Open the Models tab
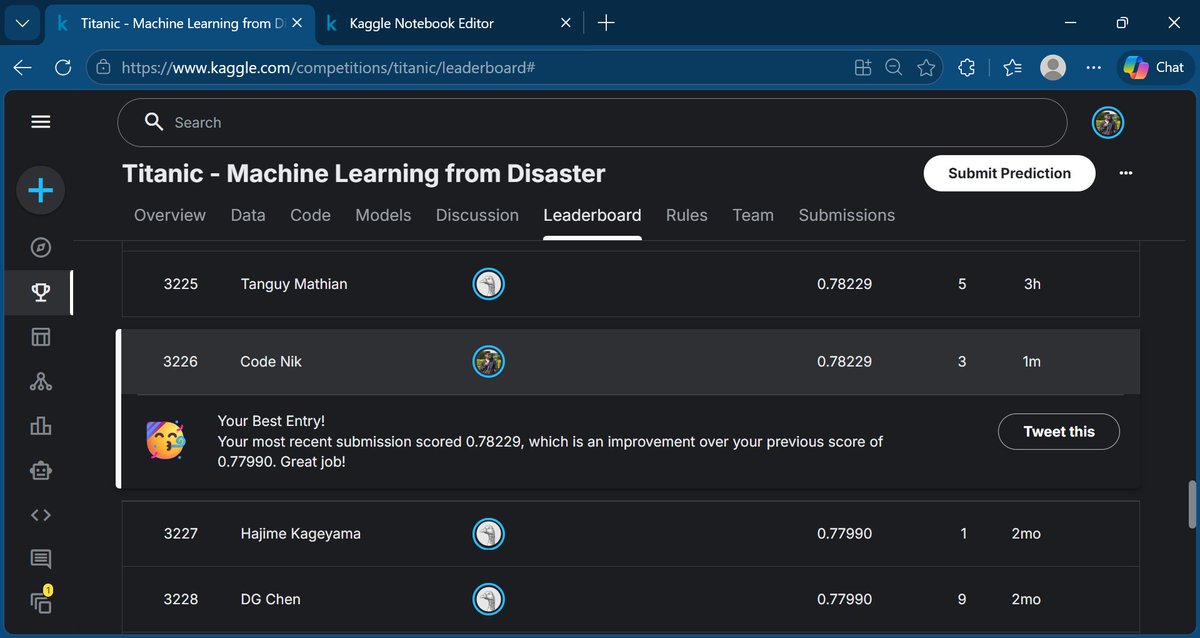 383,215
